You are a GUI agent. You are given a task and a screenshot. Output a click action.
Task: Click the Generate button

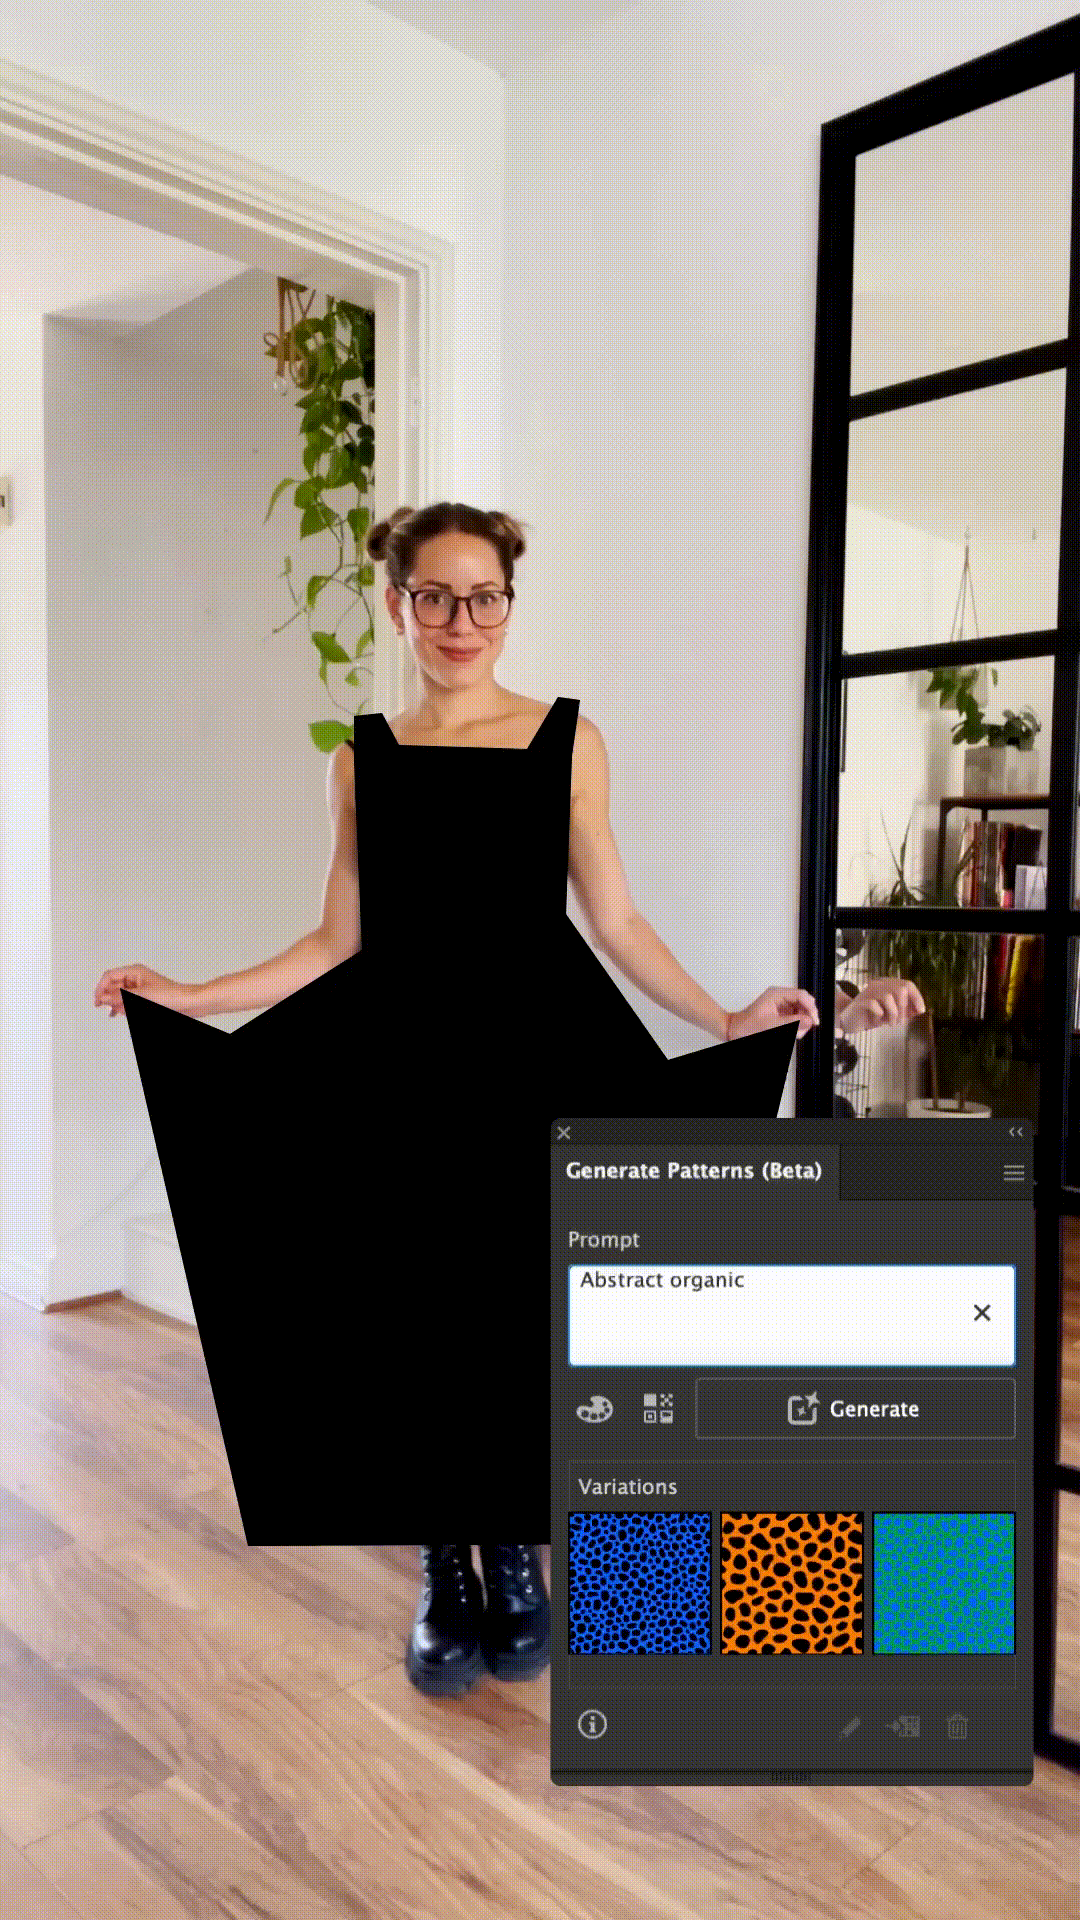pyautogui.click(x=855, y=1409)
